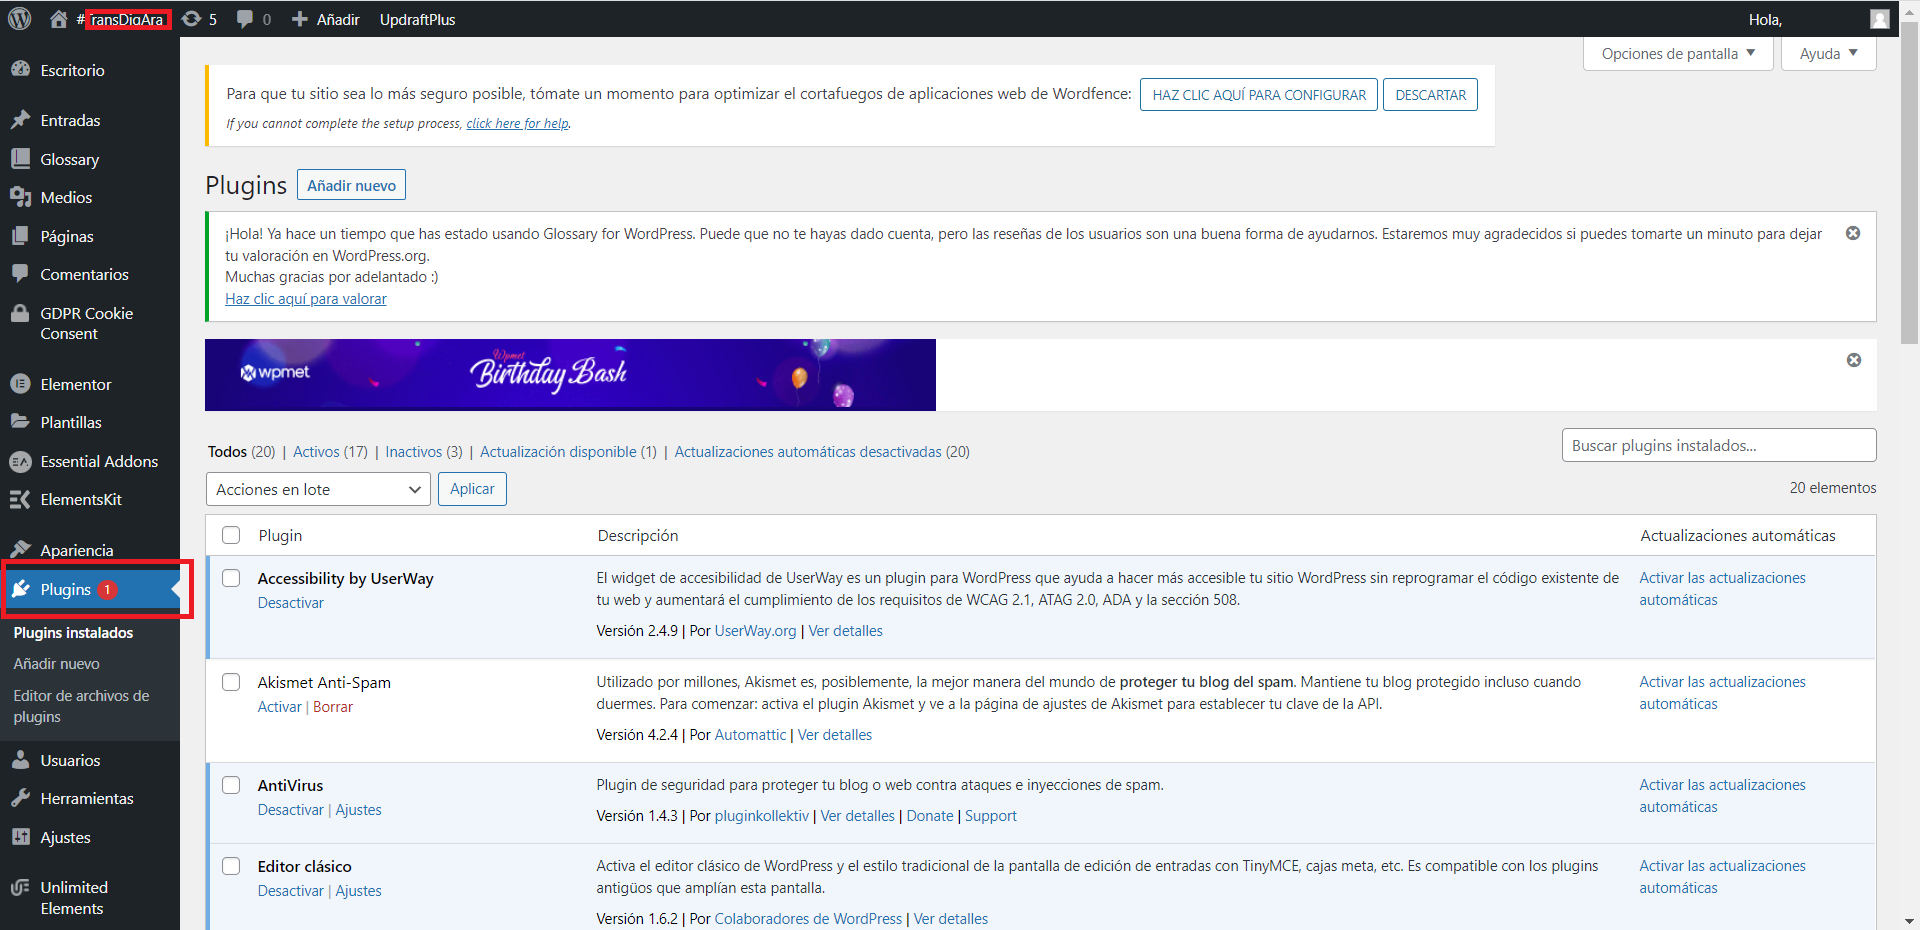Enable auto-updates for the AntiVirus plugin
The height and width of the screenshot is (930, 1920).
1722,796
